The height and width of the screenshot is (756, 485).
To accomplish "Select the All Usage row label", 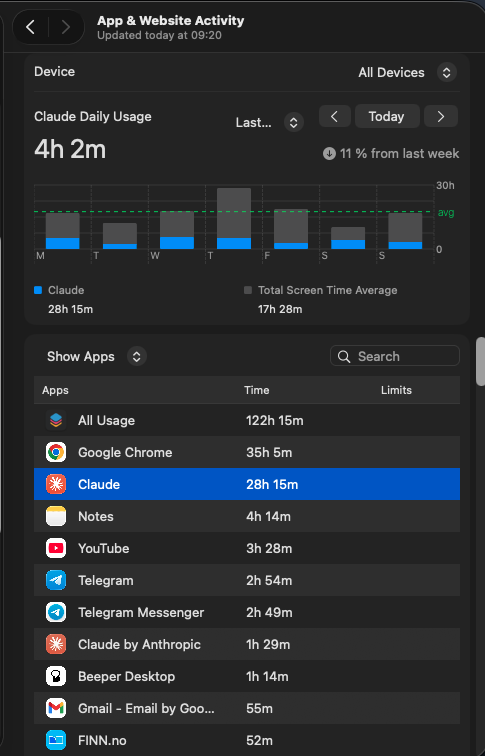I will pyautogui.click(x=107, y=420).
